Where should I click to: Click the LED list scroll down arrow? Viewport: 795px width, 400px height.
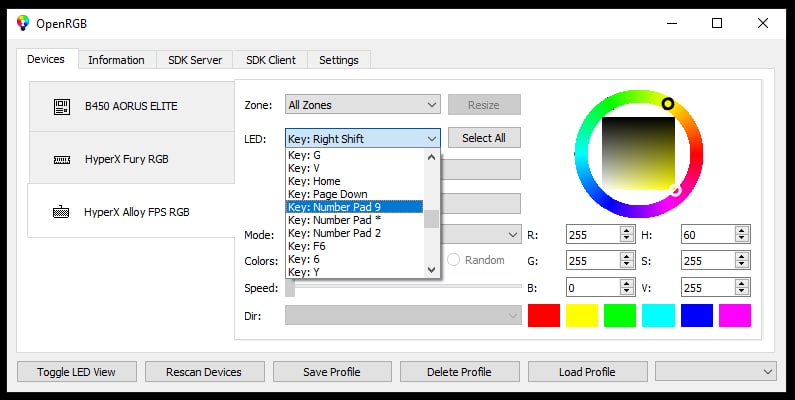[431, 270]
